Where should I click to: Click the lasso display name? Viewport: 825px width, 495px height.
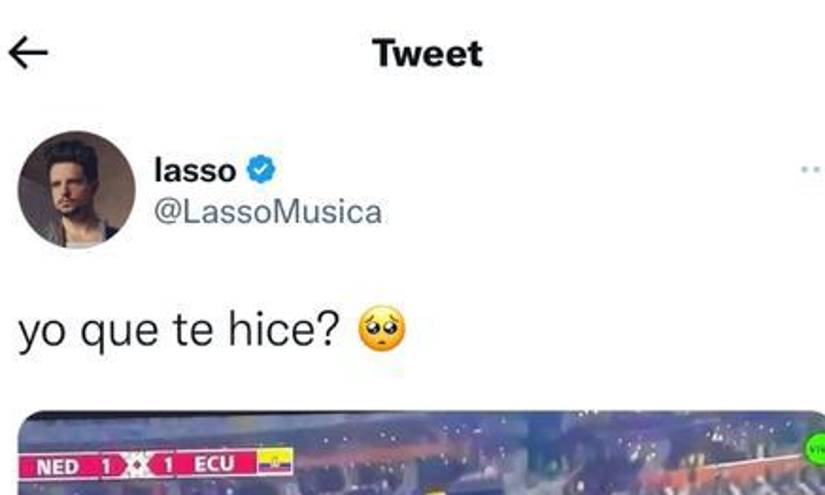(195, 170)
